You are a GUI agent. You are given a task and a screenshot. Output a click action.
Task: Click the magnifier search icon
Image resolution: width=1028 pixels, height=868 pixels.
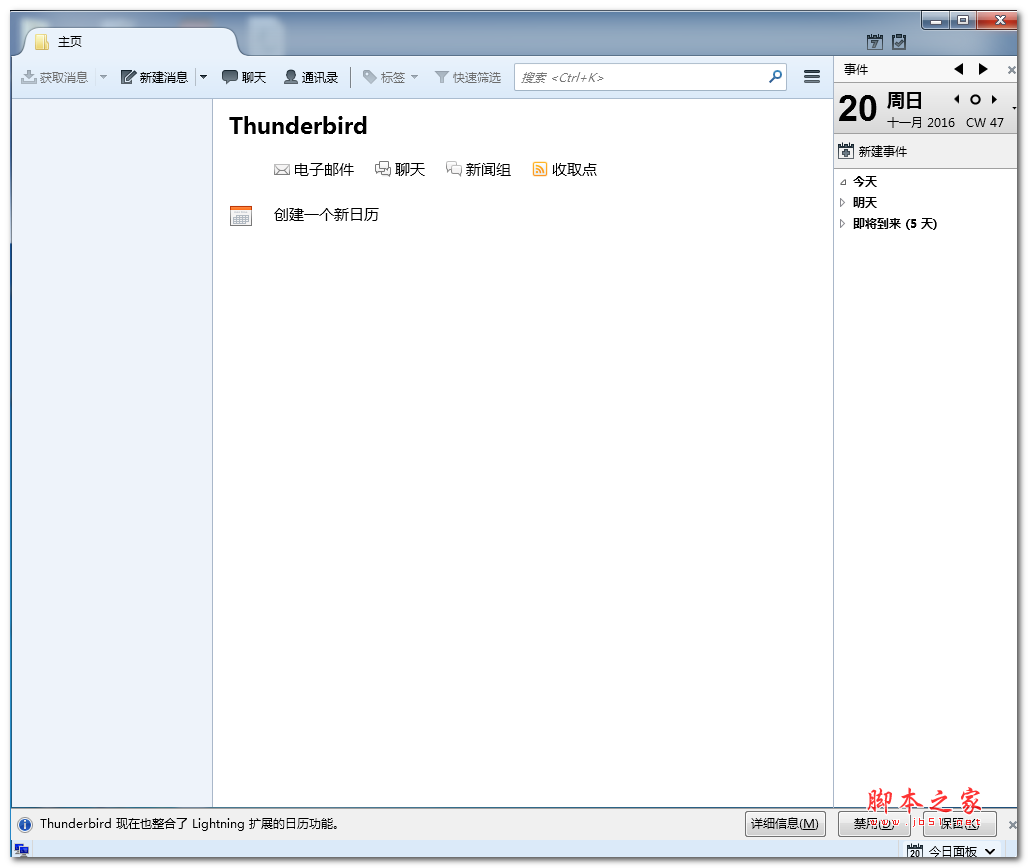pyautogui.click(x=776, y=77)
